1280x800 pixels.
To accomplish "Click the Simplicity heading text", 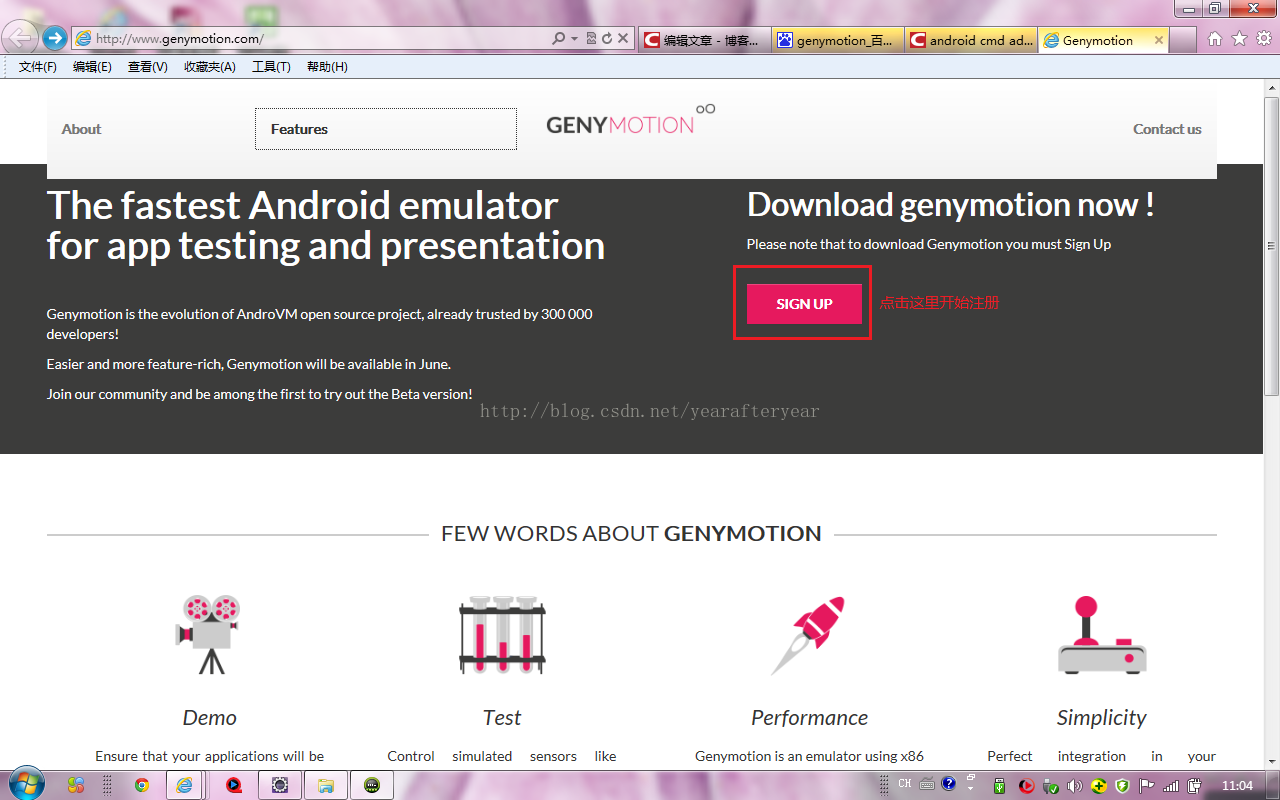I will 1101,718.
